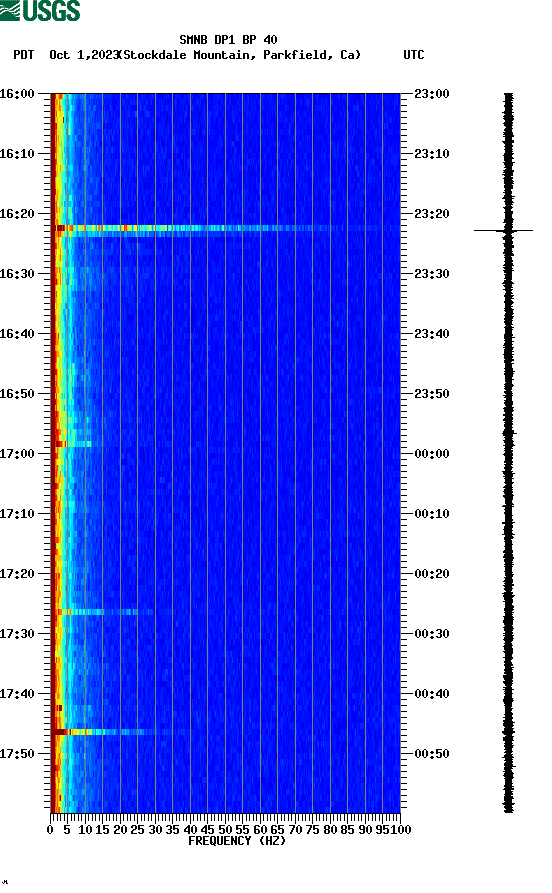Click the 00:00 UTC time label
552x893 pixels.
point(432,454)
